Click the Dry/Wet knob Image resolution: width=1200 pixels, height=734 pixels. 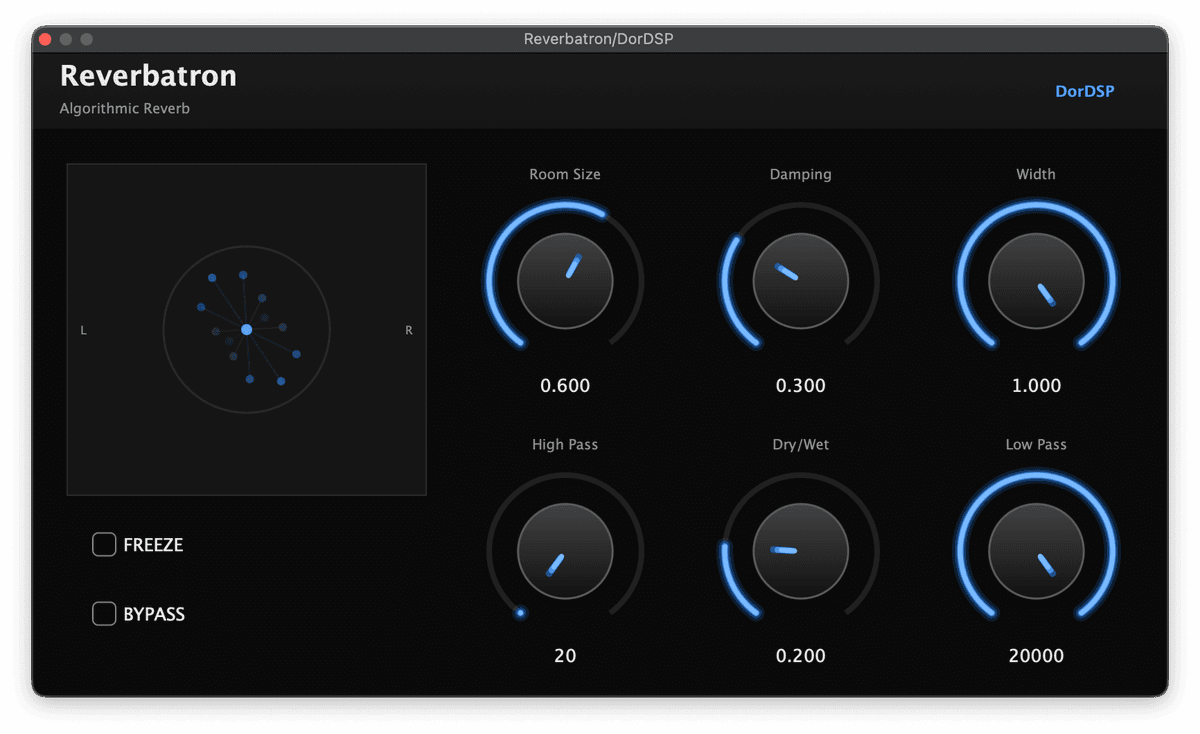click(800, 550)
